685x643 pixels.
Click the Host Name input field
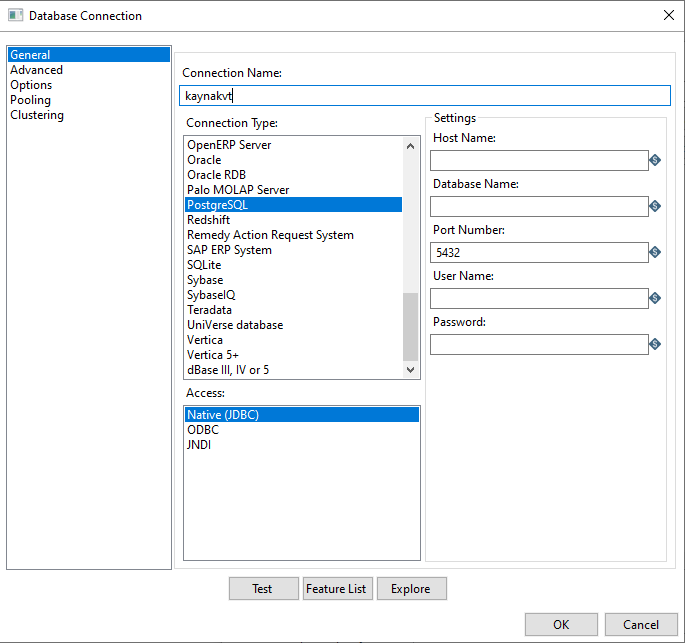[x=539, y=160]
